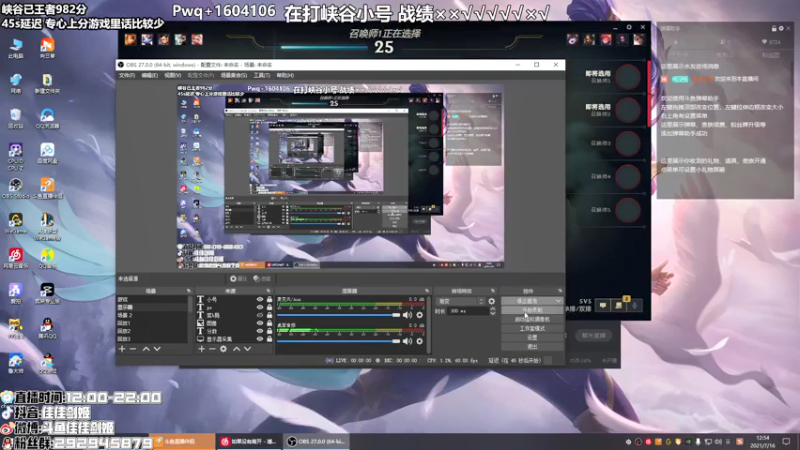800x450 pixels.
Task: Open the 工具(T) menu in OBS
Action: click(x=261, y=76)
